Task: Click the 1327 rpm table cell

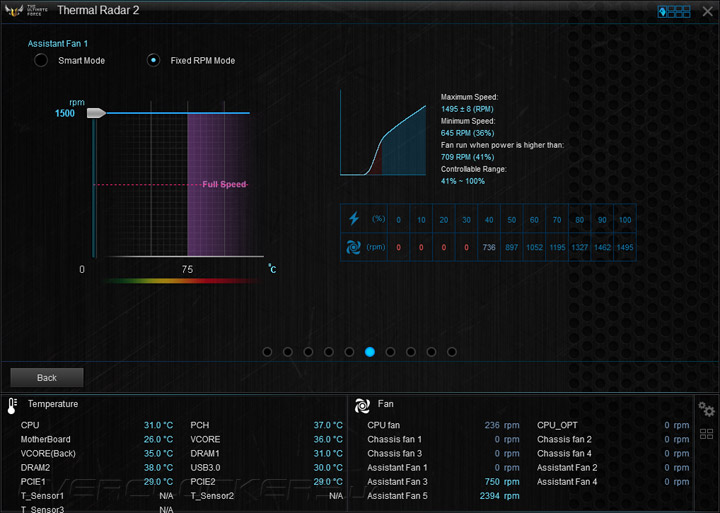Action: click(x=579, y=247)
